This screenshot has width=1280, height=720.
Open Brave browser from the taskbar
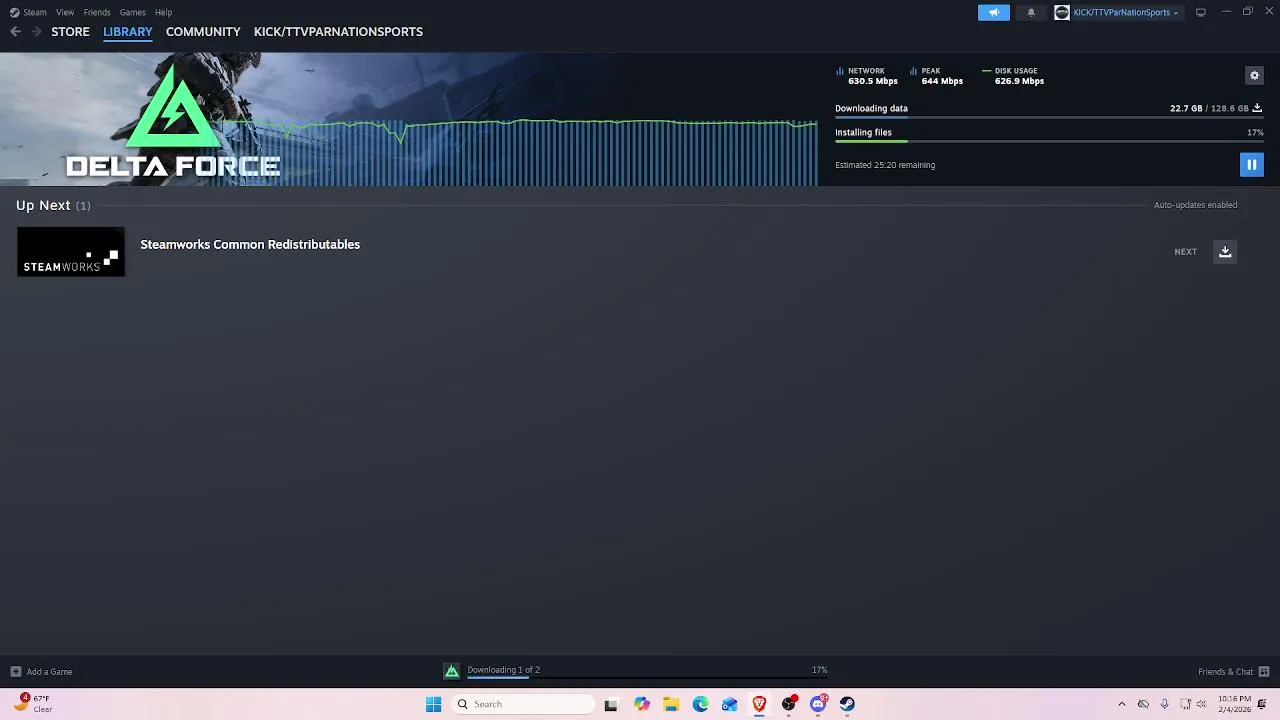click(x=759, y=704)
